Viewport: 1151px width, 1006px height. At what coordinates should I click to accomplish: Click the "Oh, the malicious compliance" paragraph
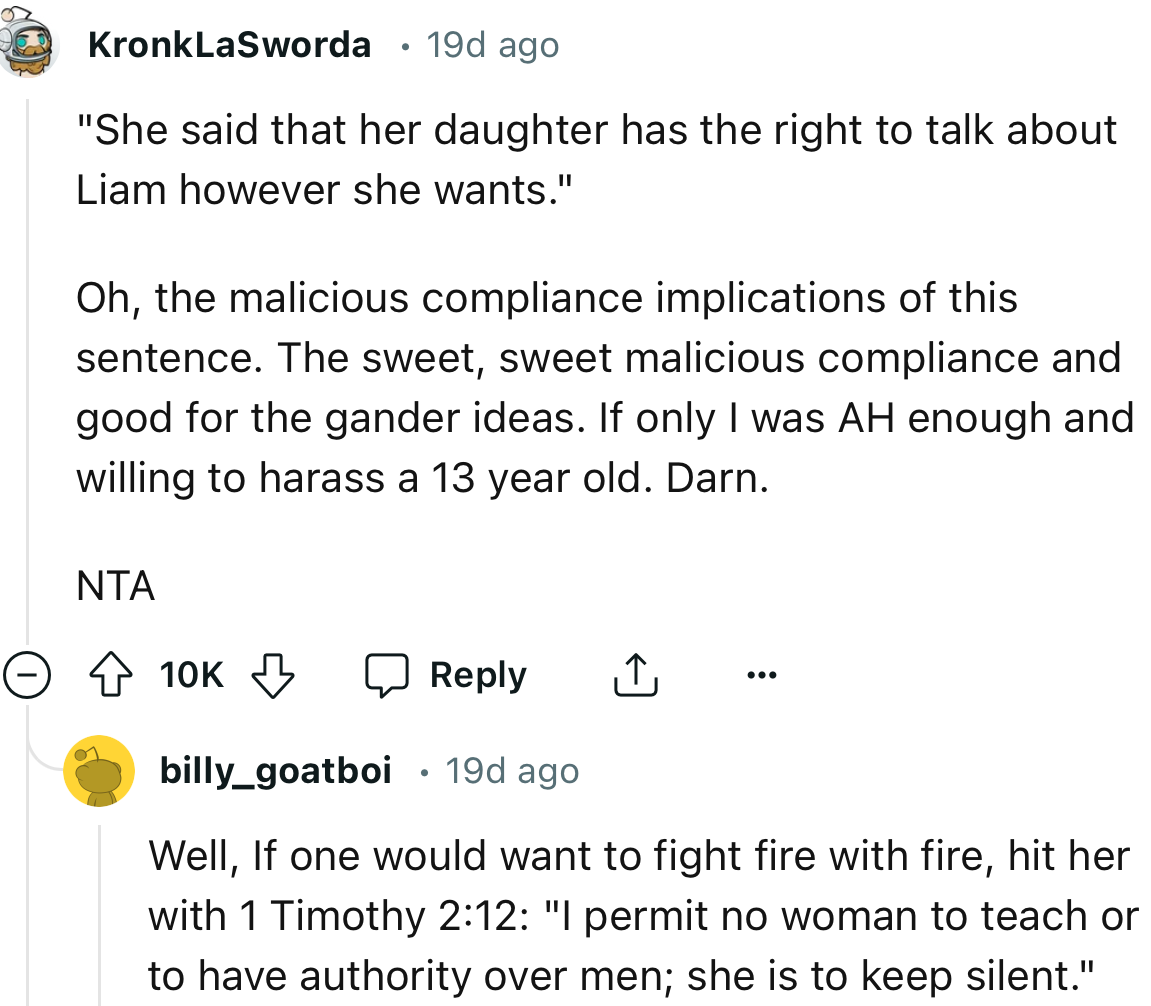click(604, 388)
